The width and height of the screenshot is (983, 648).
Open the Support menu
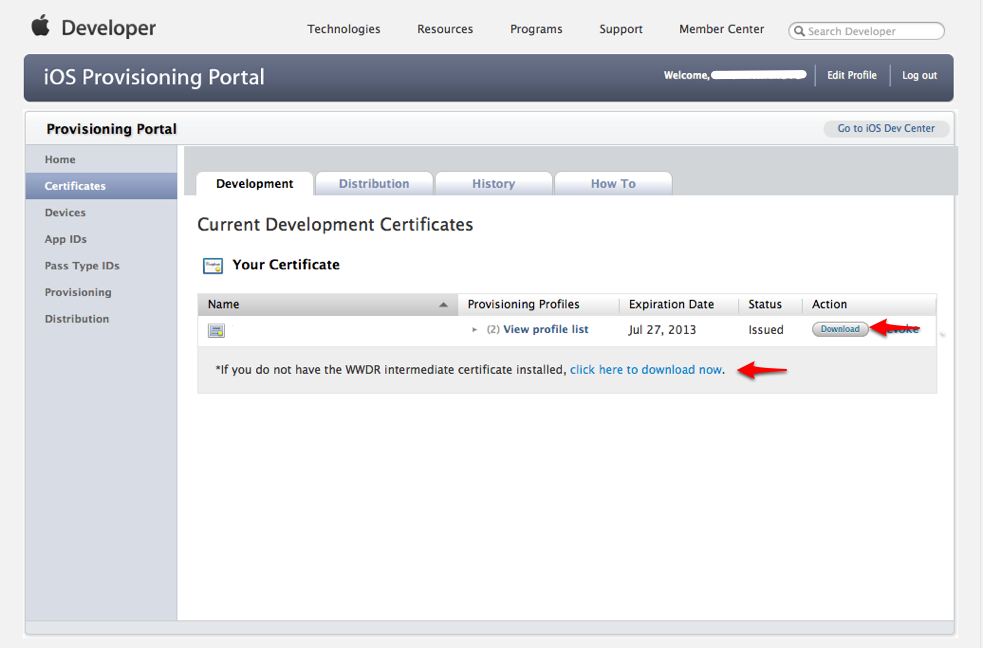[x=621, y=29]
